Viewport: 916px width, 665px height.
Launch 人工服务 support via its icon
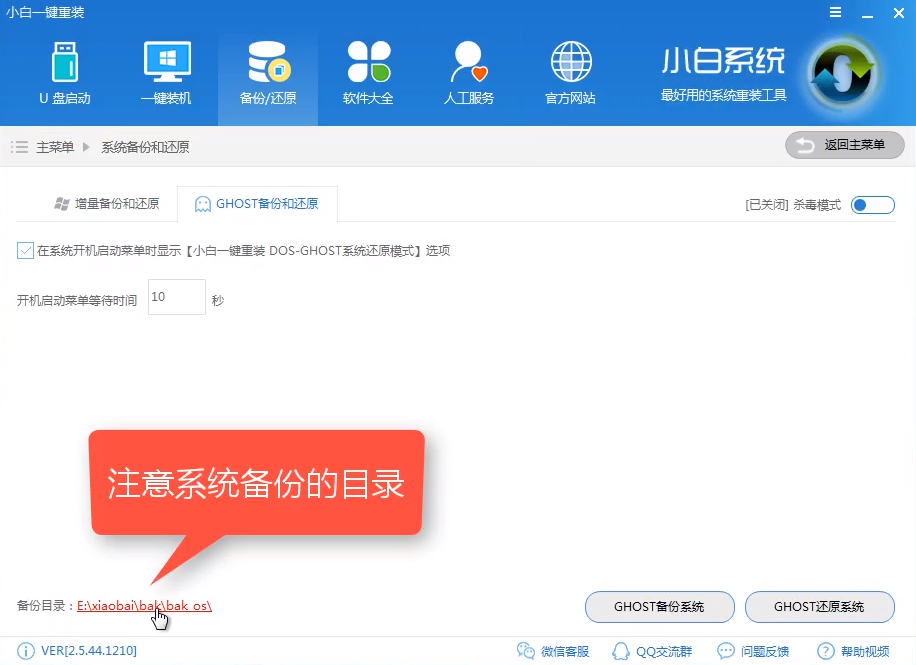click(x=468, y=72)
